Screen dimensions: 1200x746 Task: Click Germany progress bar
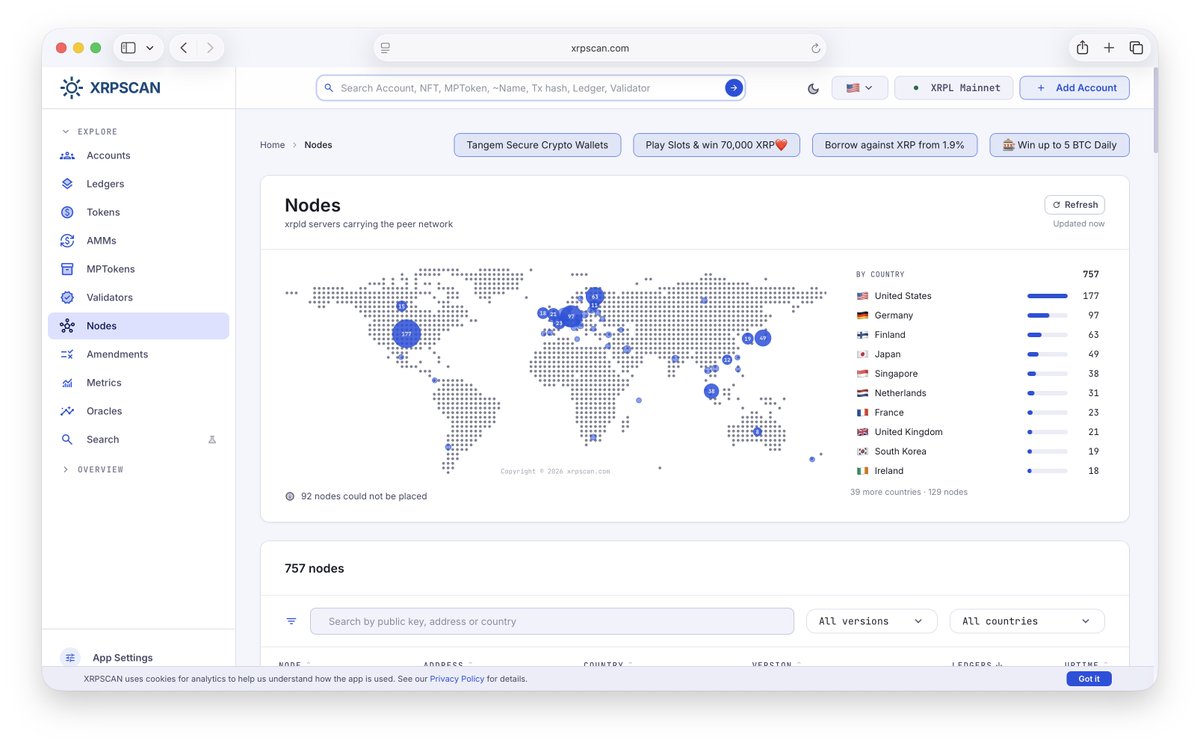point(1047,315)
